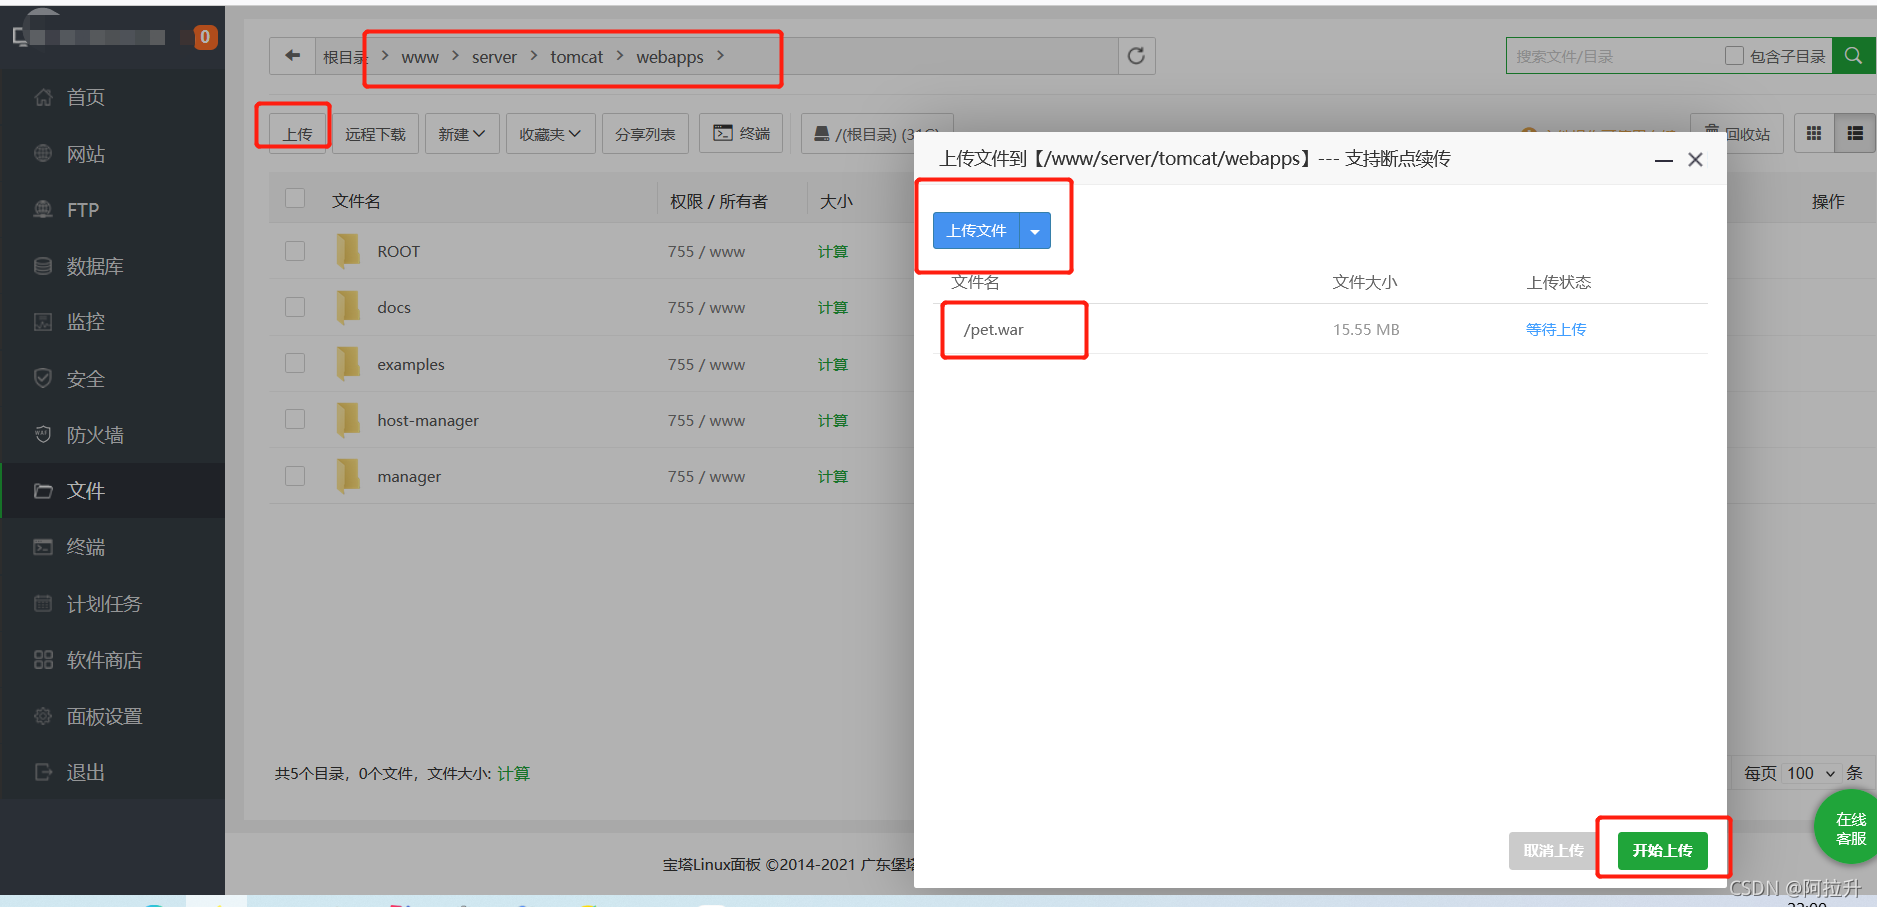Check the docs row checkbox
Image resolution: width=1877 pixels, height=907 pixels.
[x=295, y=307]
